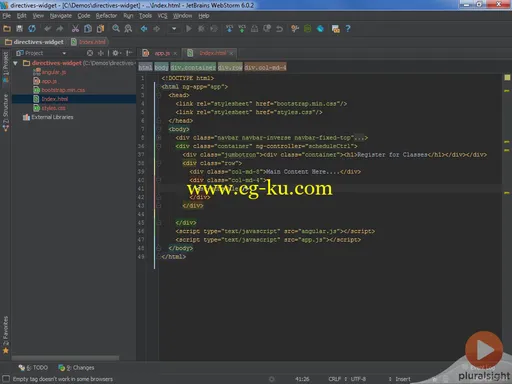Toggle the Changes tool window button

point(76,367)
